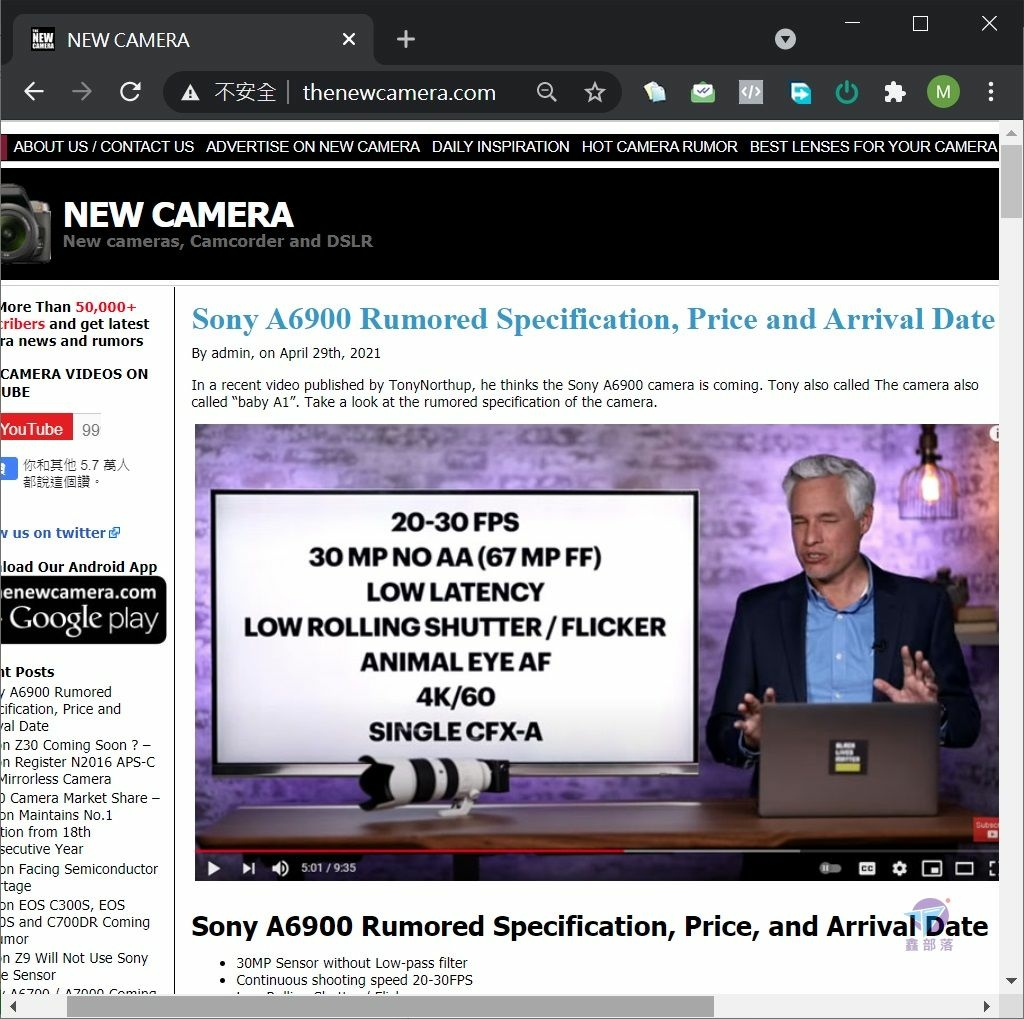Open ADVERTISE ON NEW CAMERA menu item

point(313,147)
